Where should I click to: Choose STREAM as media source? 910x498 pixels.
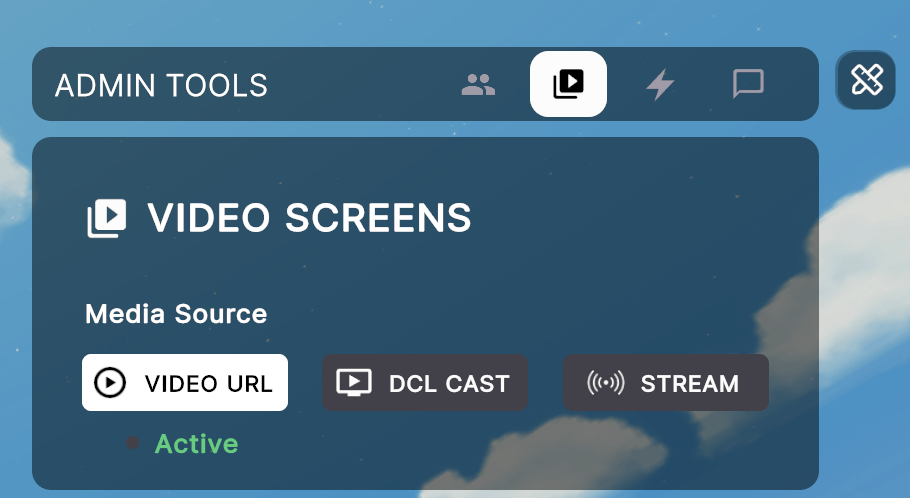(x=666, y=382)
